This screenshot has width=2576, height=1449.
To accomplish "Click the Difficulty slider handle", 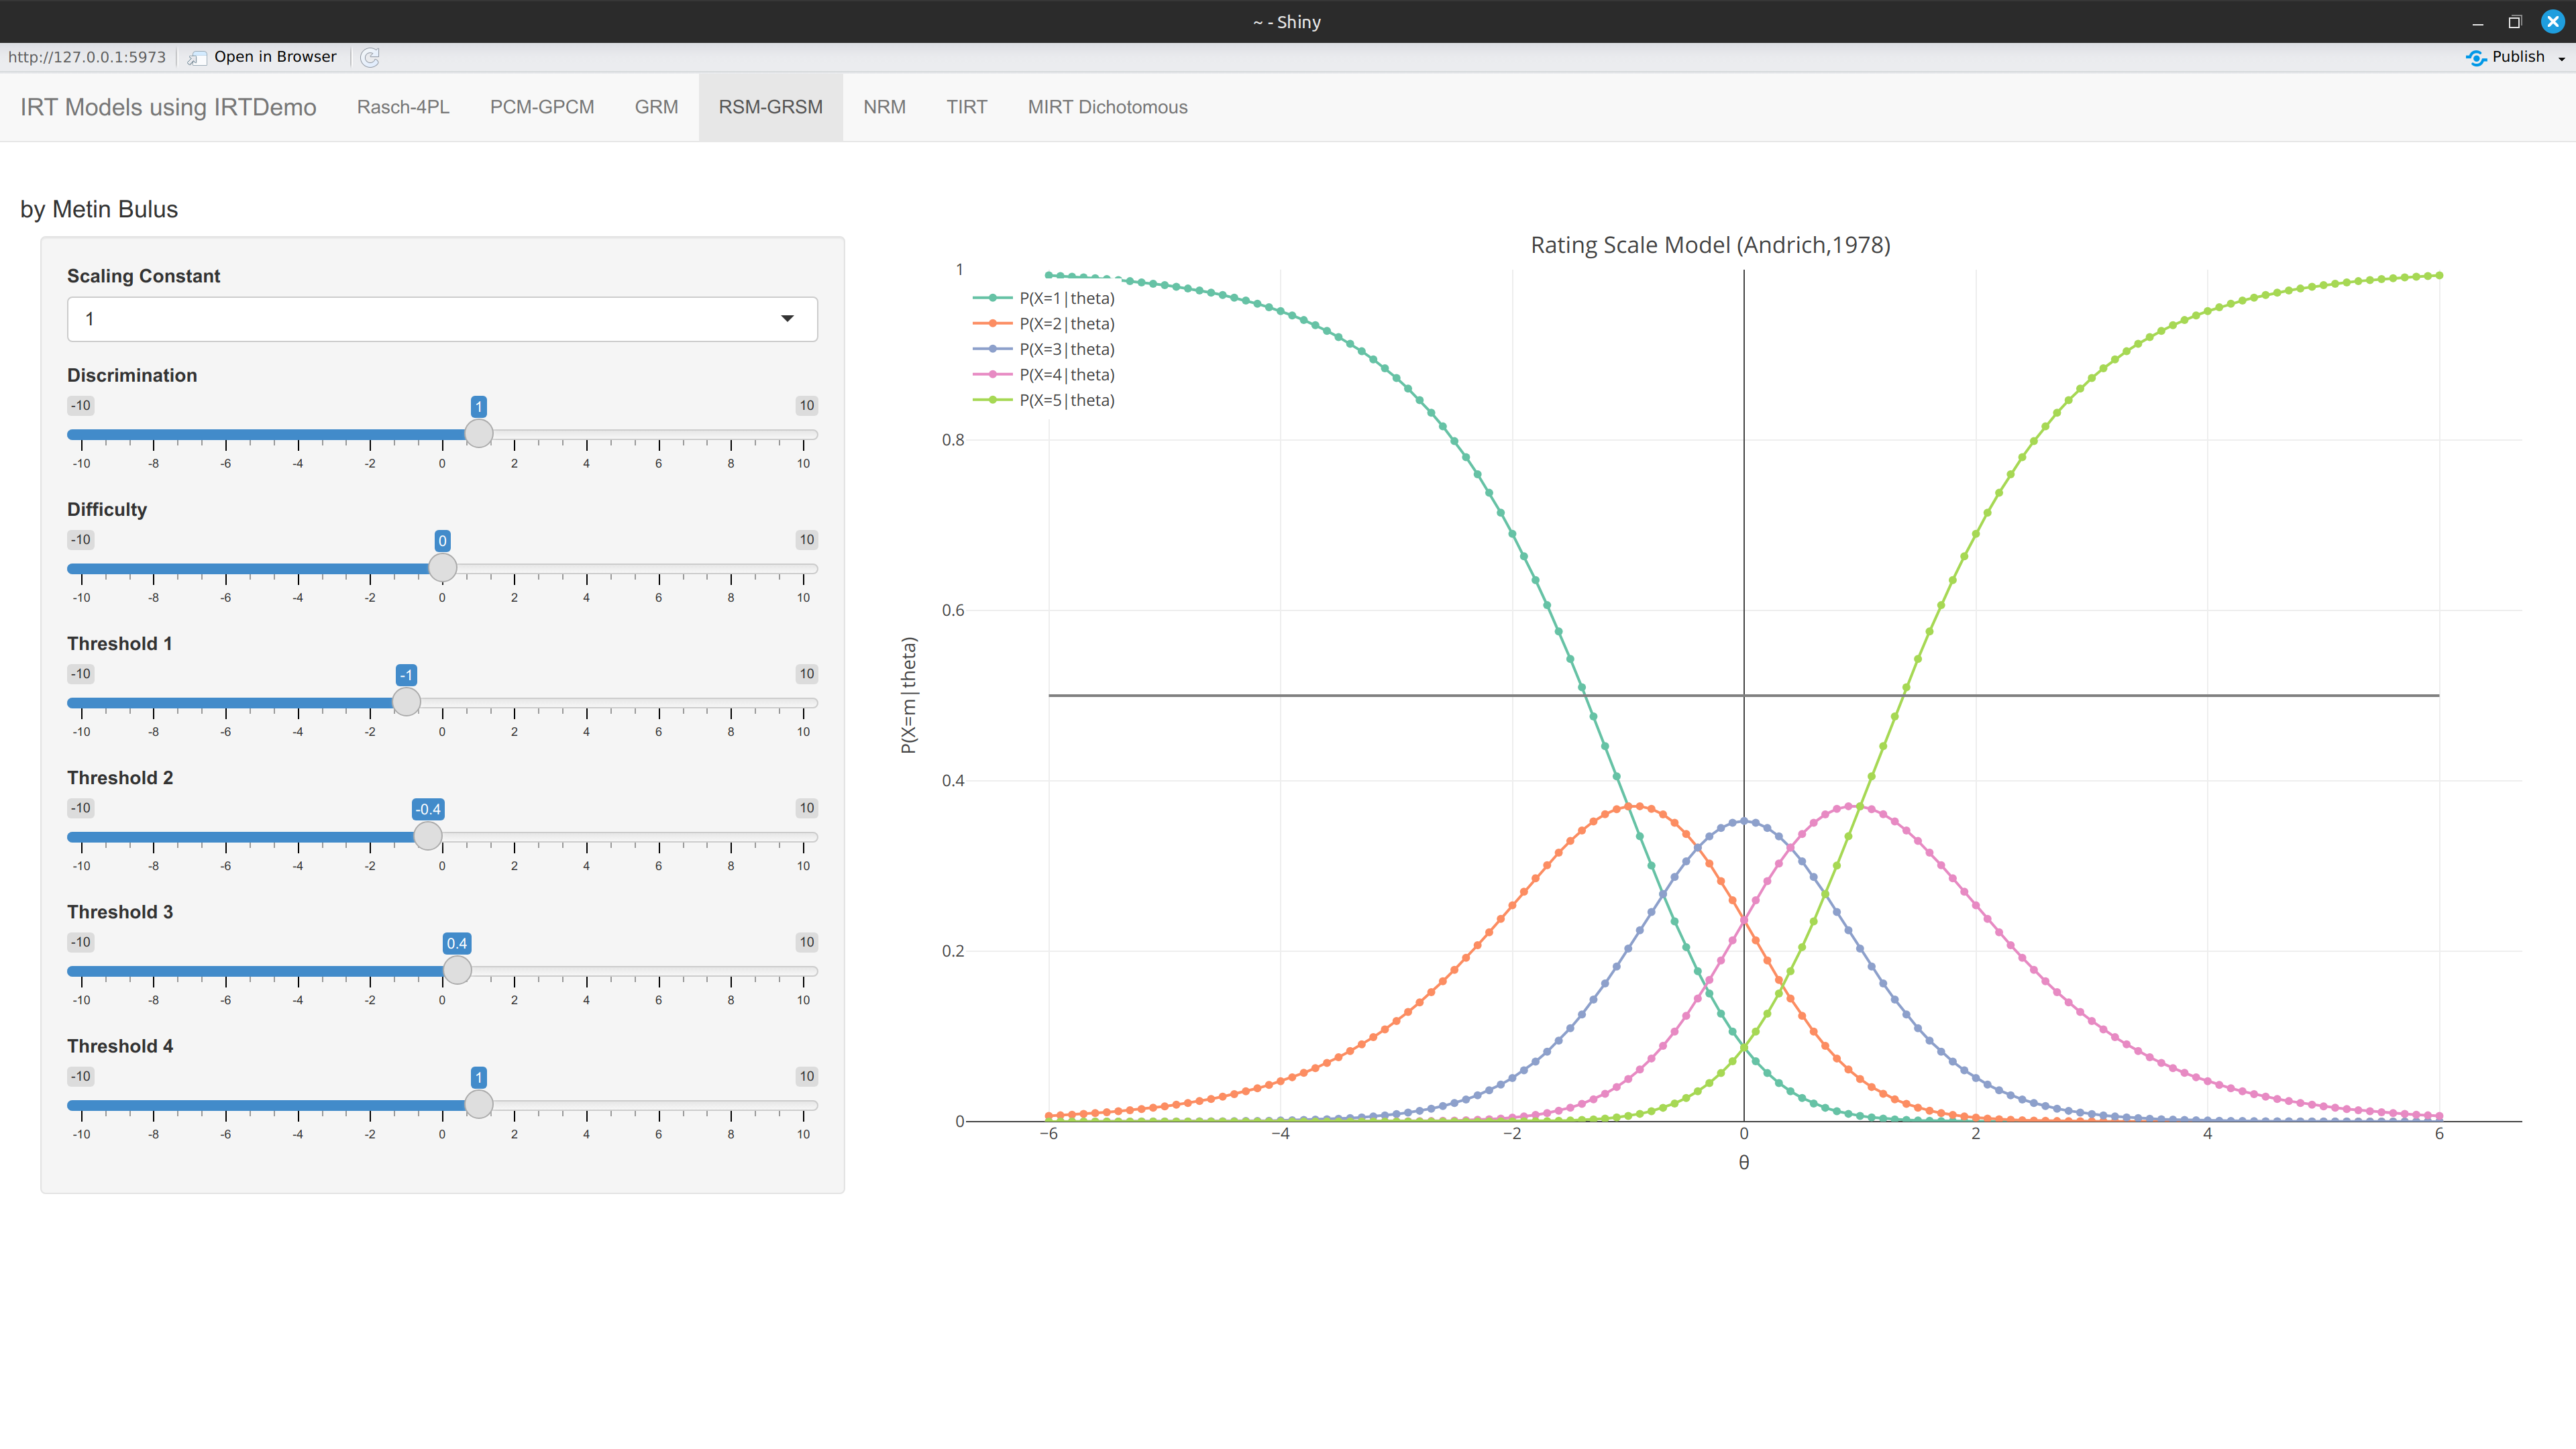I will pyautogui.click(x=442, y=568).
